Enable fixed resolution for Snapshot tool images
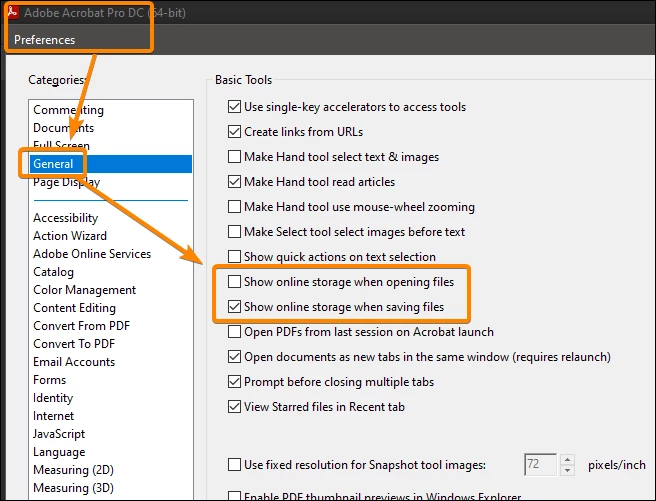 (x=234, y=465)
